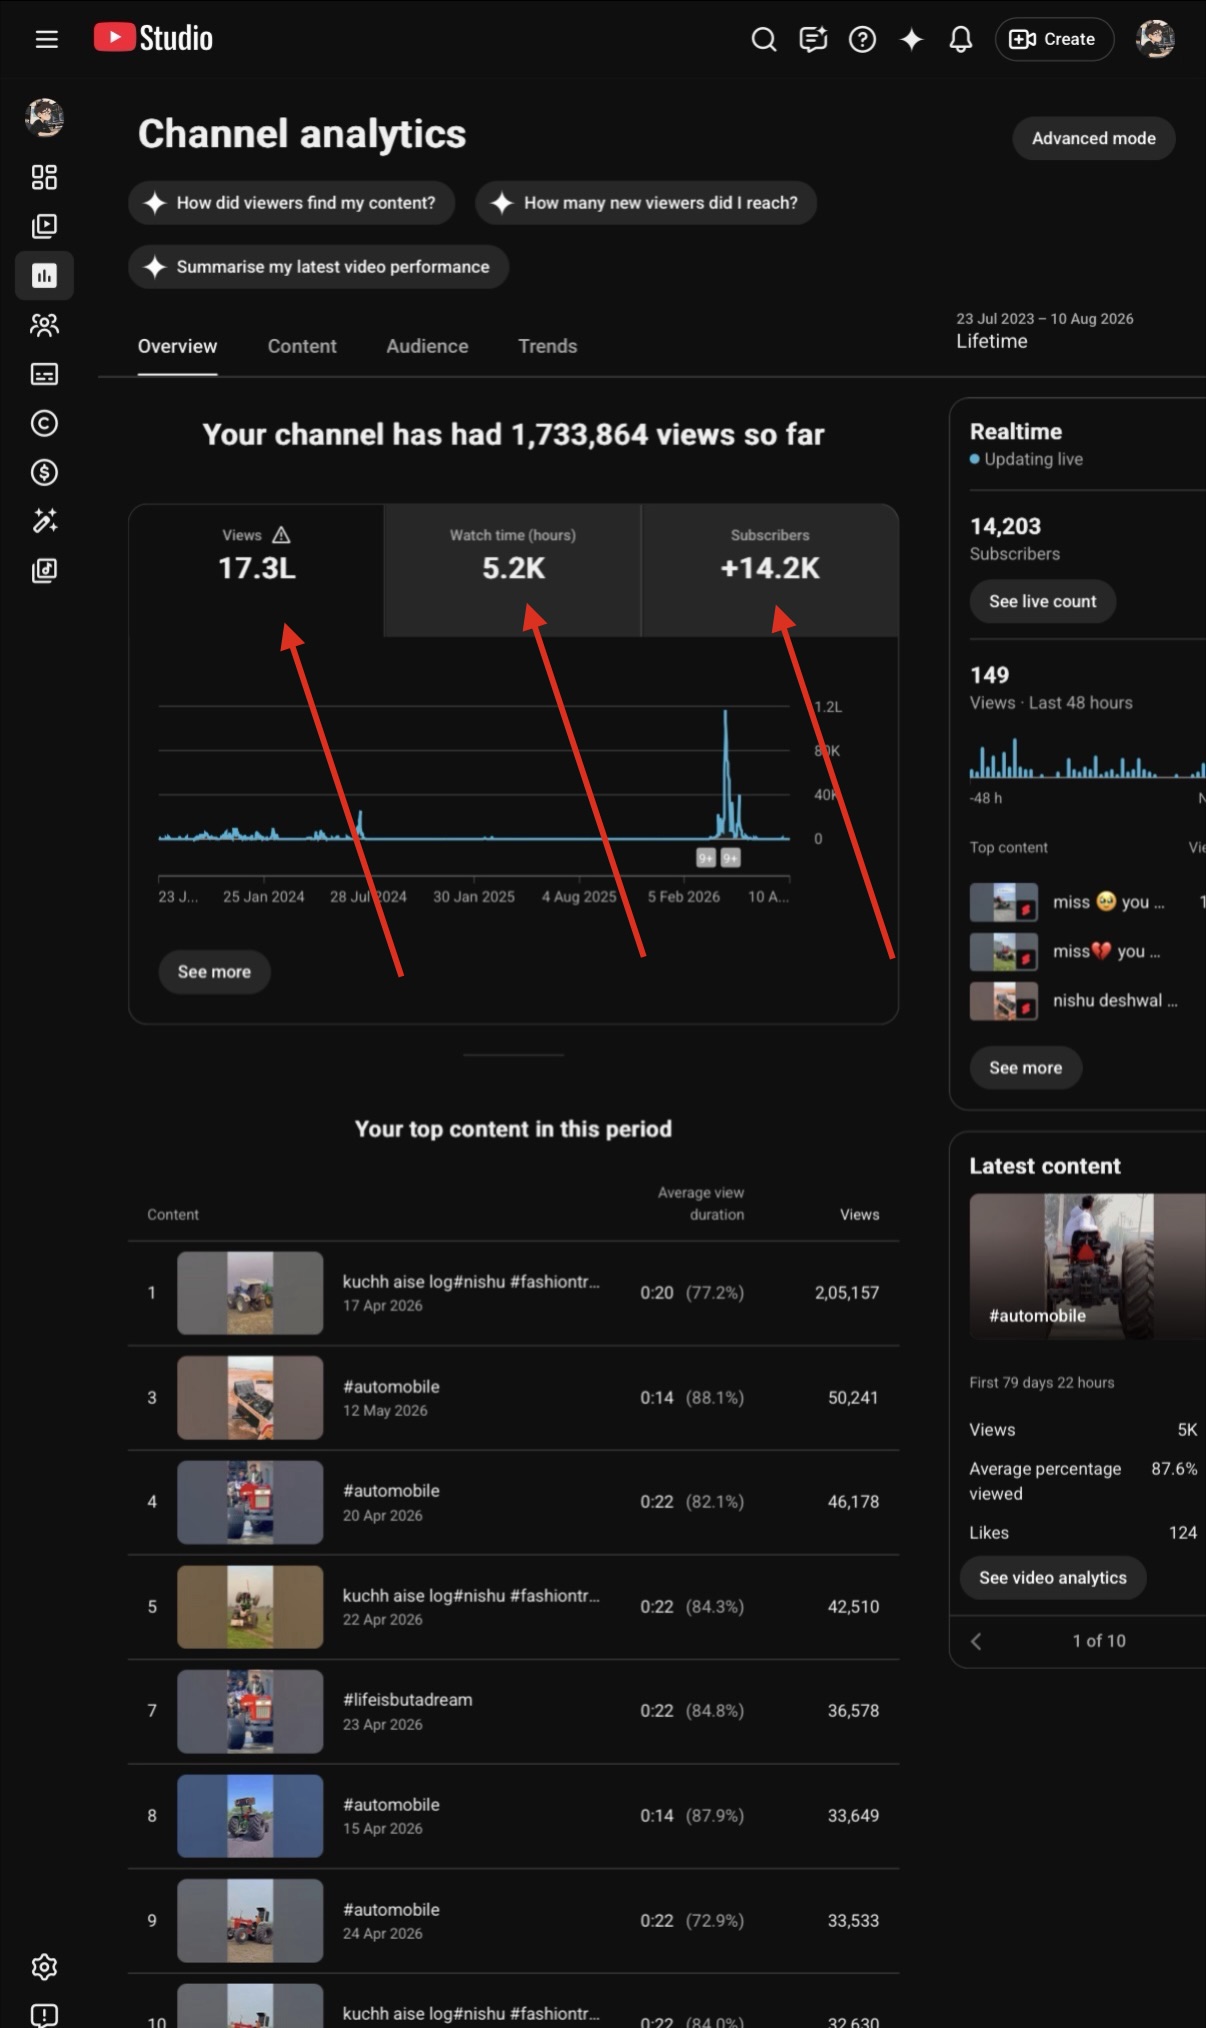Switch to the Content tab
The width and height of the screenshot is (1206, 2028).
[x=302, y=346]
